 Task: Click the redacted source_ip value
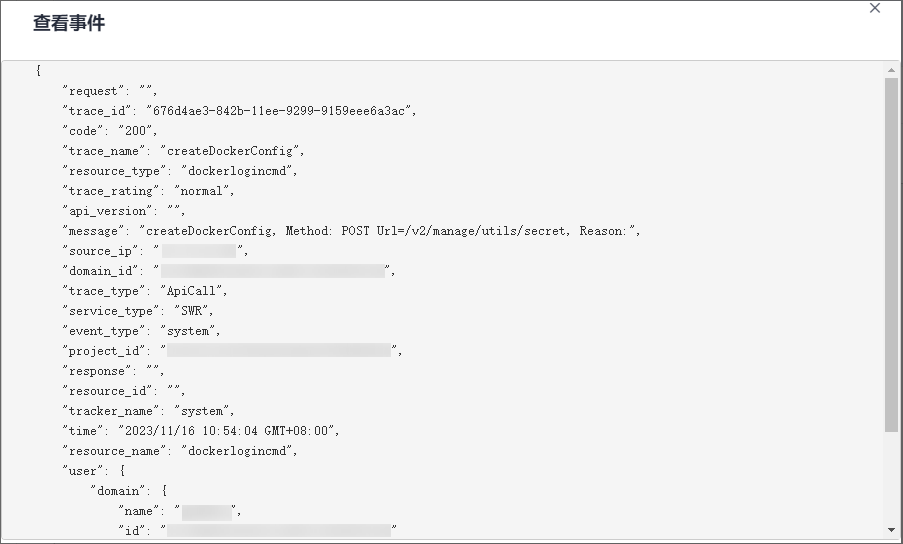[199, 251]
